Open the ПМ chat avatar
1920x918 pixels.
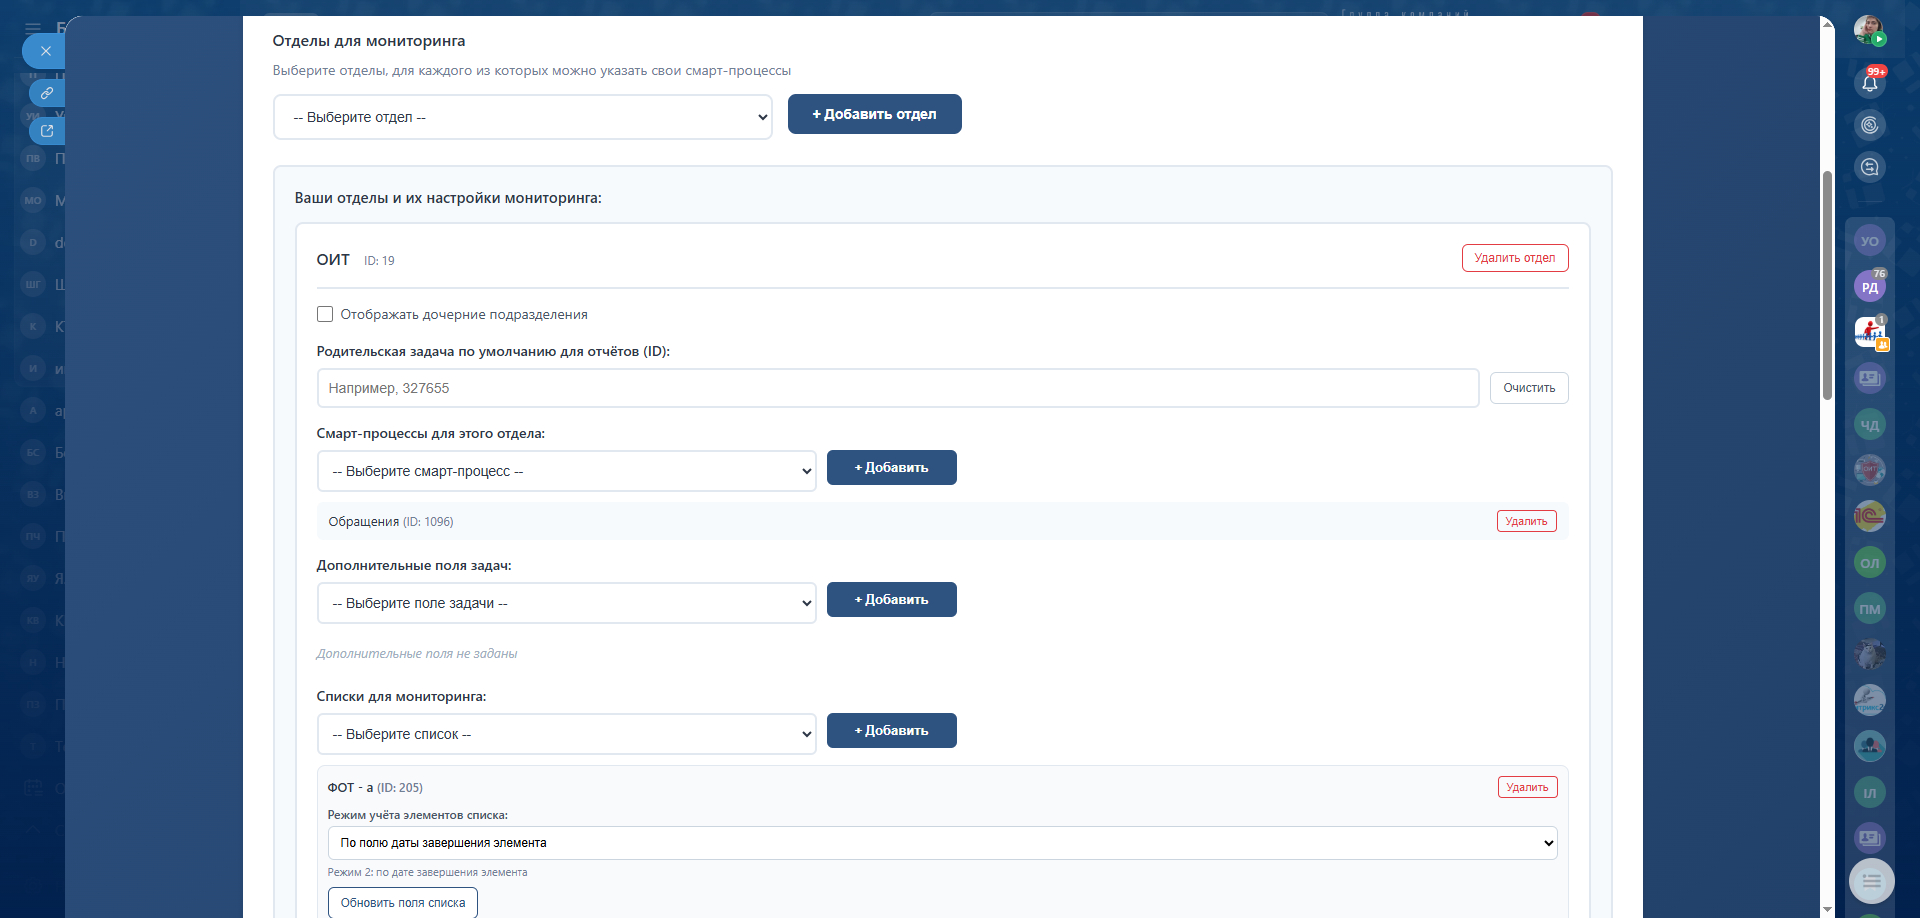[x=1870, y=609]
